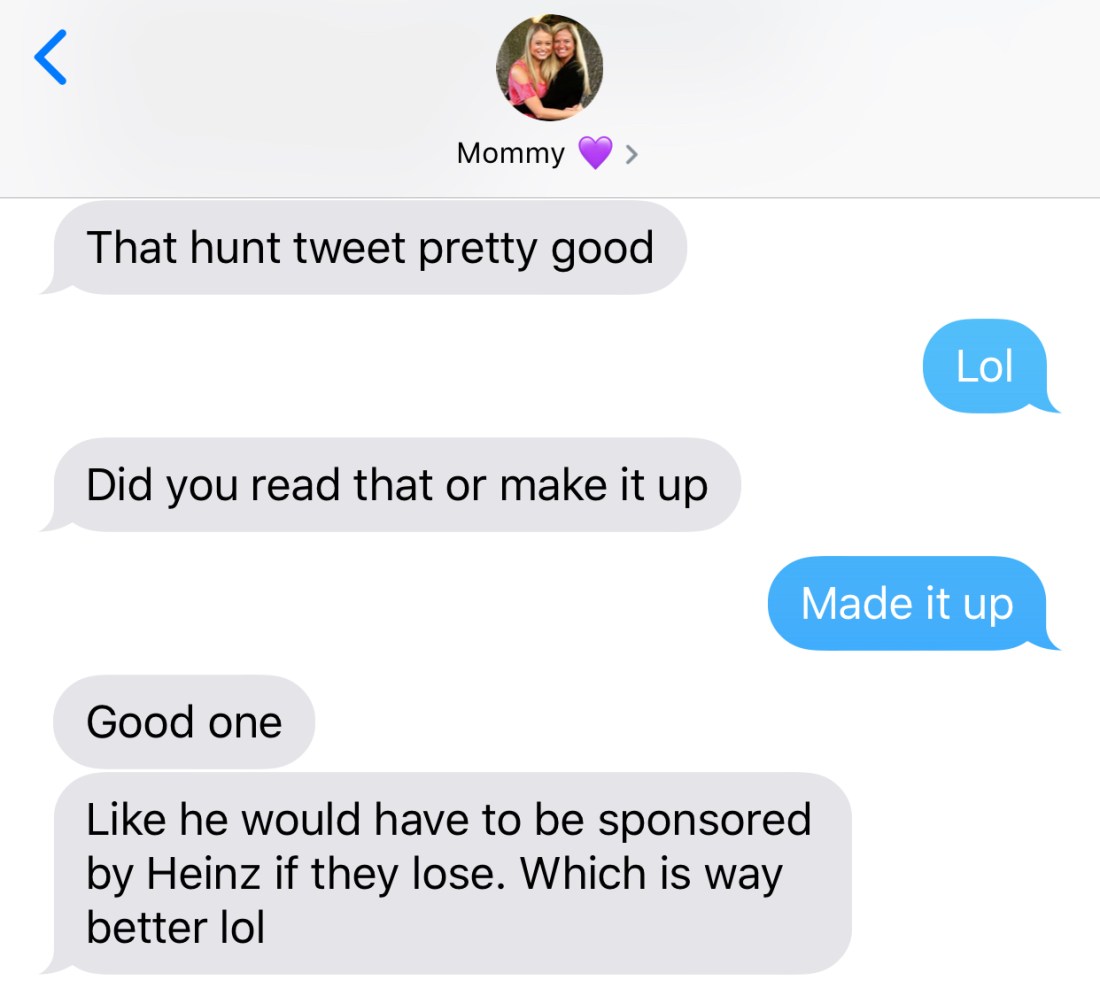1100x988 pixels.
Task: Click the word "good" in the first message
Action: pyautogui.click(x=602, y=250)
